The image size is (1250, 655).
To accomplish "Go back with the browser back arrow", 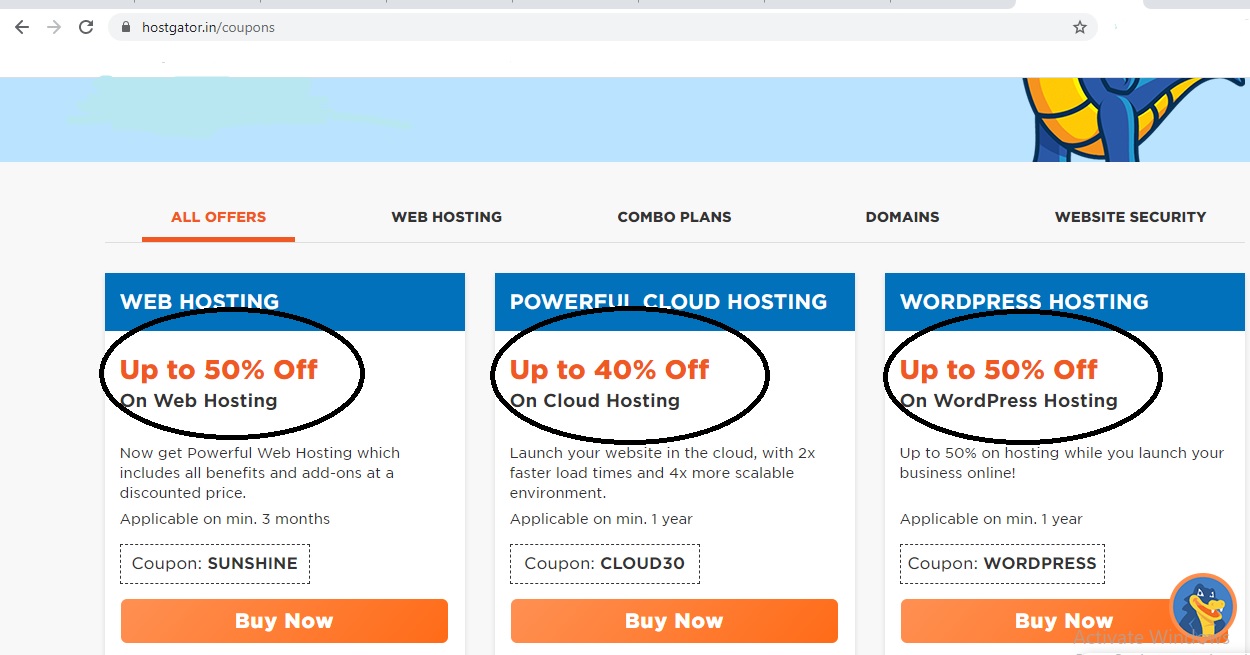I will [21, 27].
